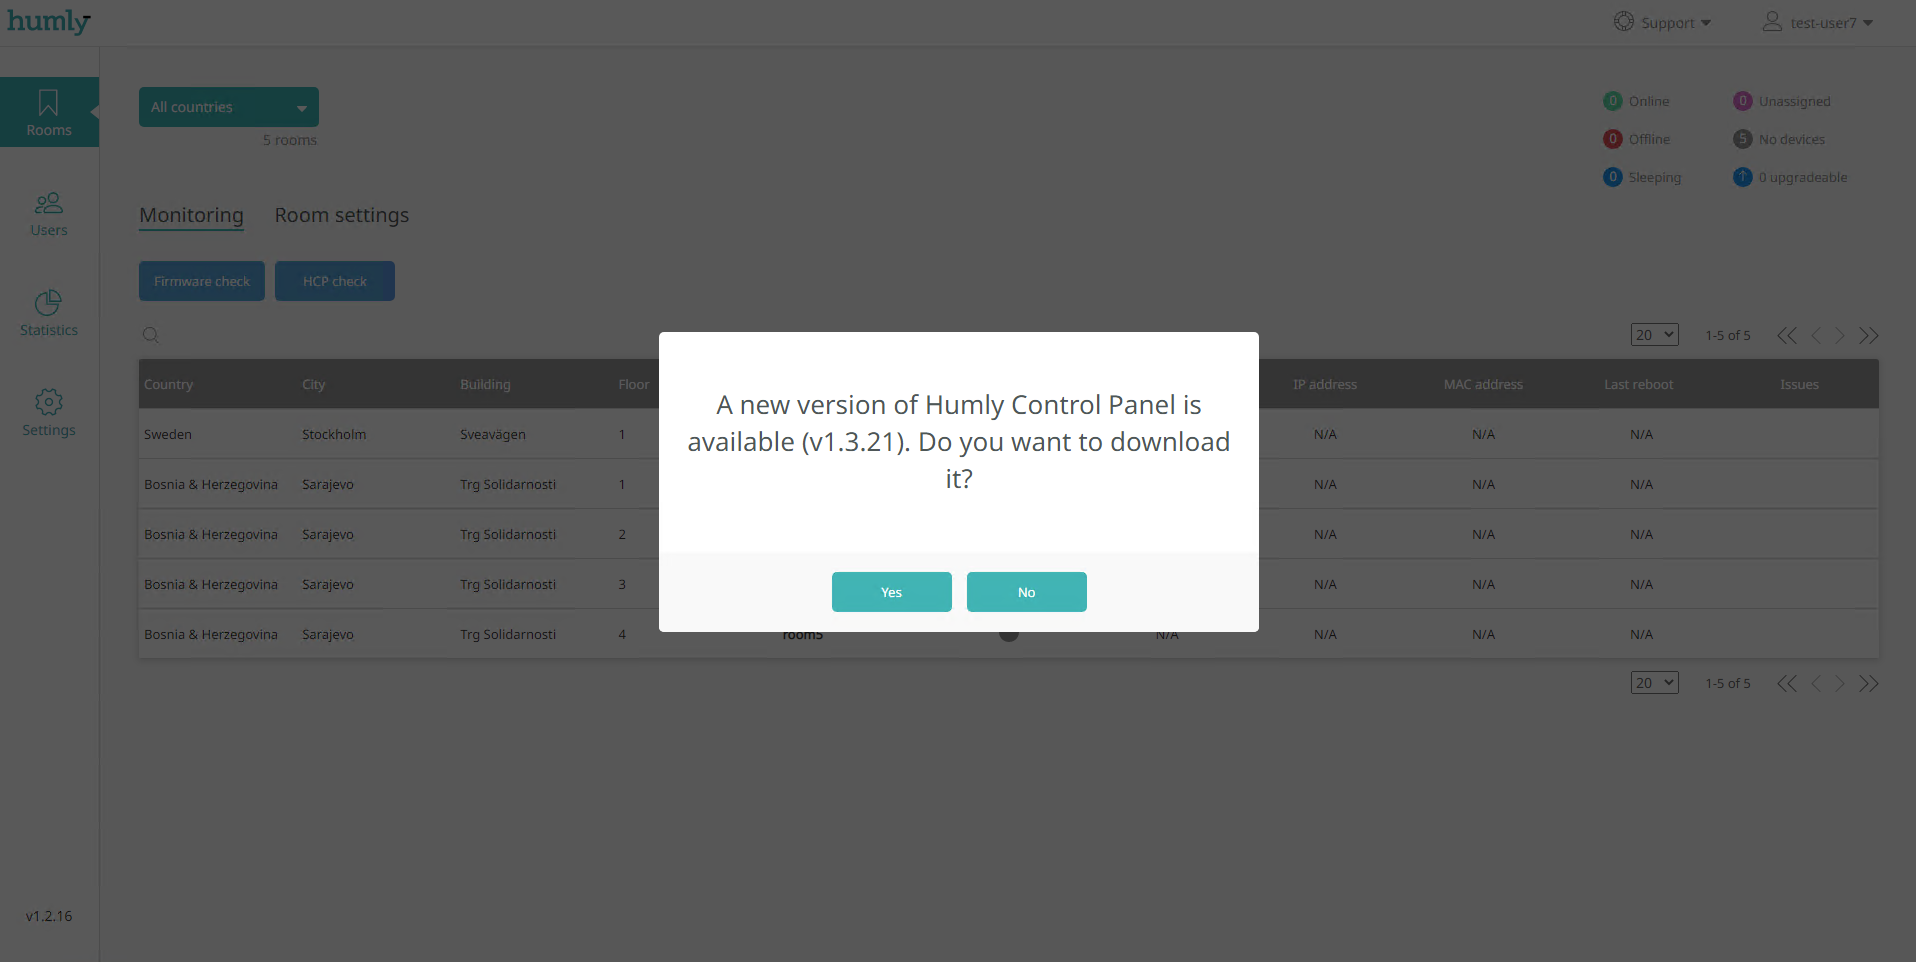Sort table by Last reboot column header
The image size is (1916, 962).
tap(1639, 384)
